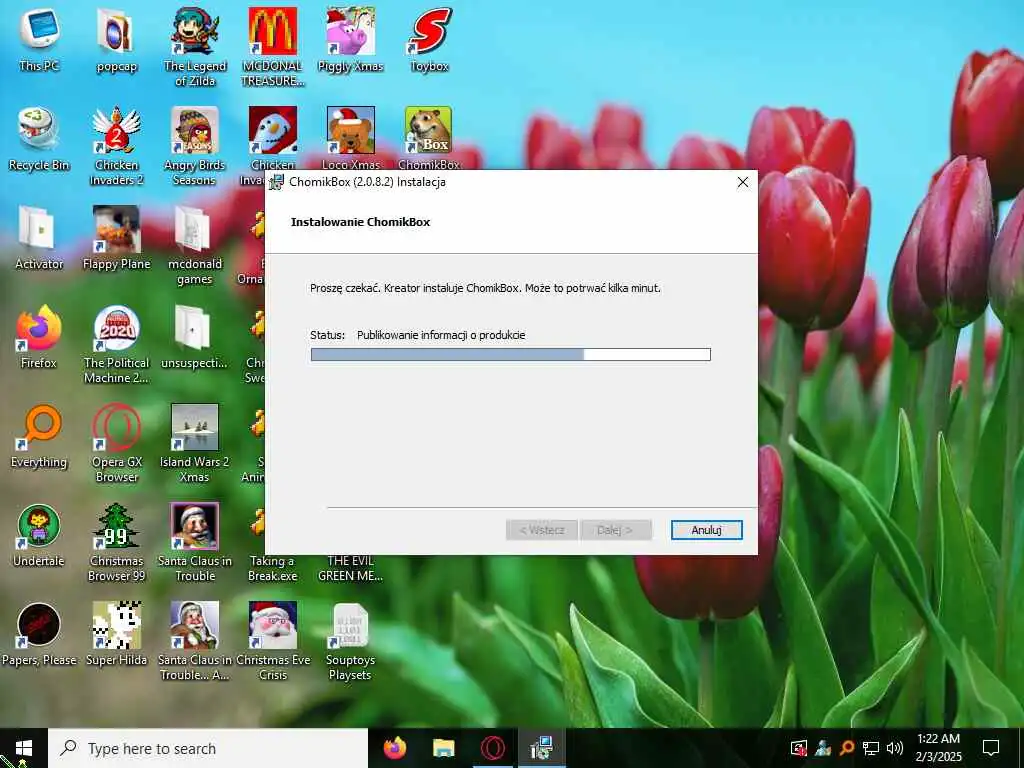Click the greyed-out Wstecz button

click(x=541, y=530)
